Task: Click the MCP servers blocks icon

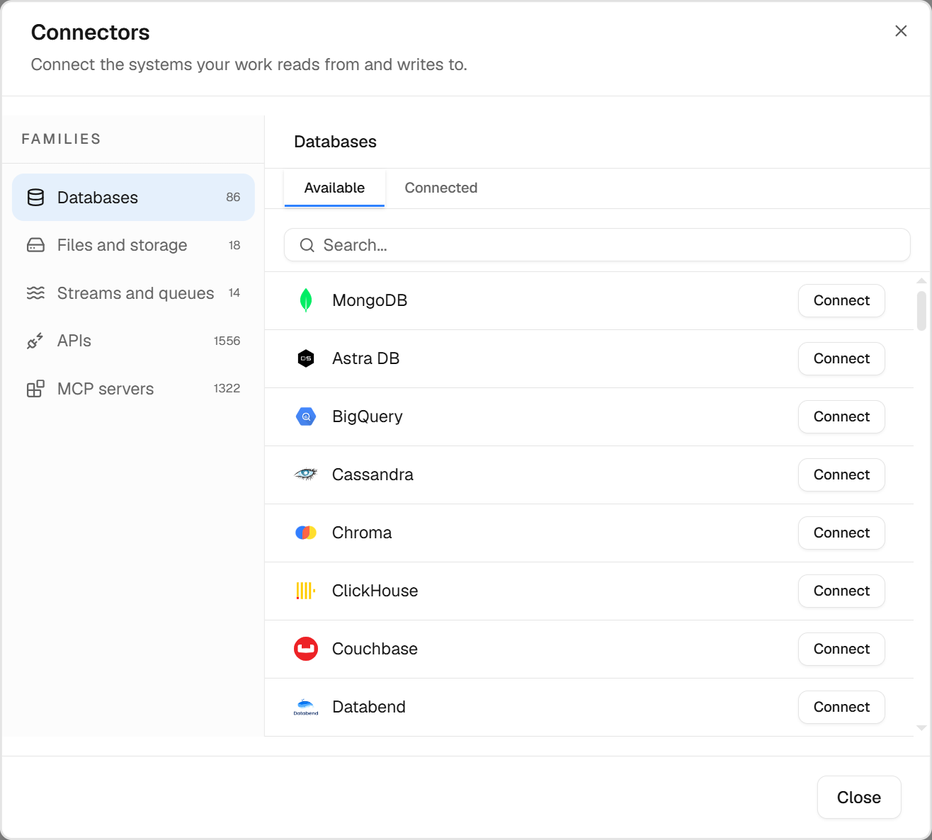Action: tap(36, 389)
